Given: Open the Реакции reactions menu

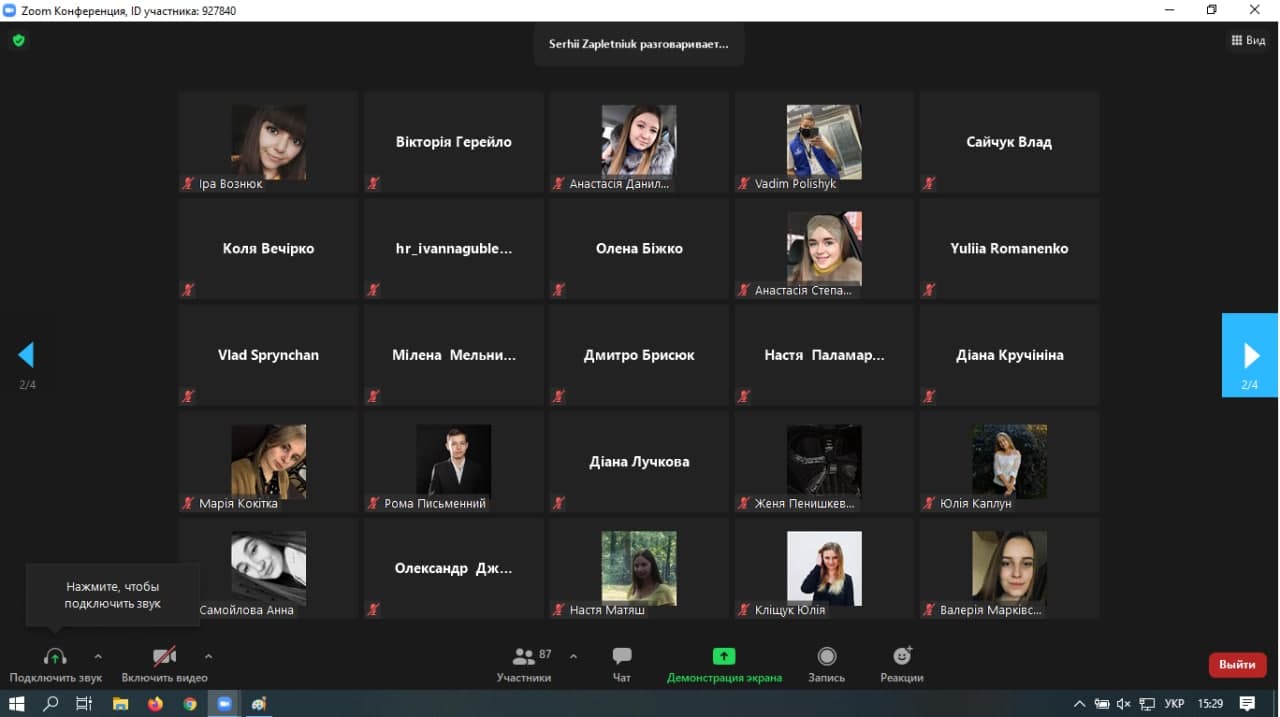Looking at the screenshot, I should [902, 657].
